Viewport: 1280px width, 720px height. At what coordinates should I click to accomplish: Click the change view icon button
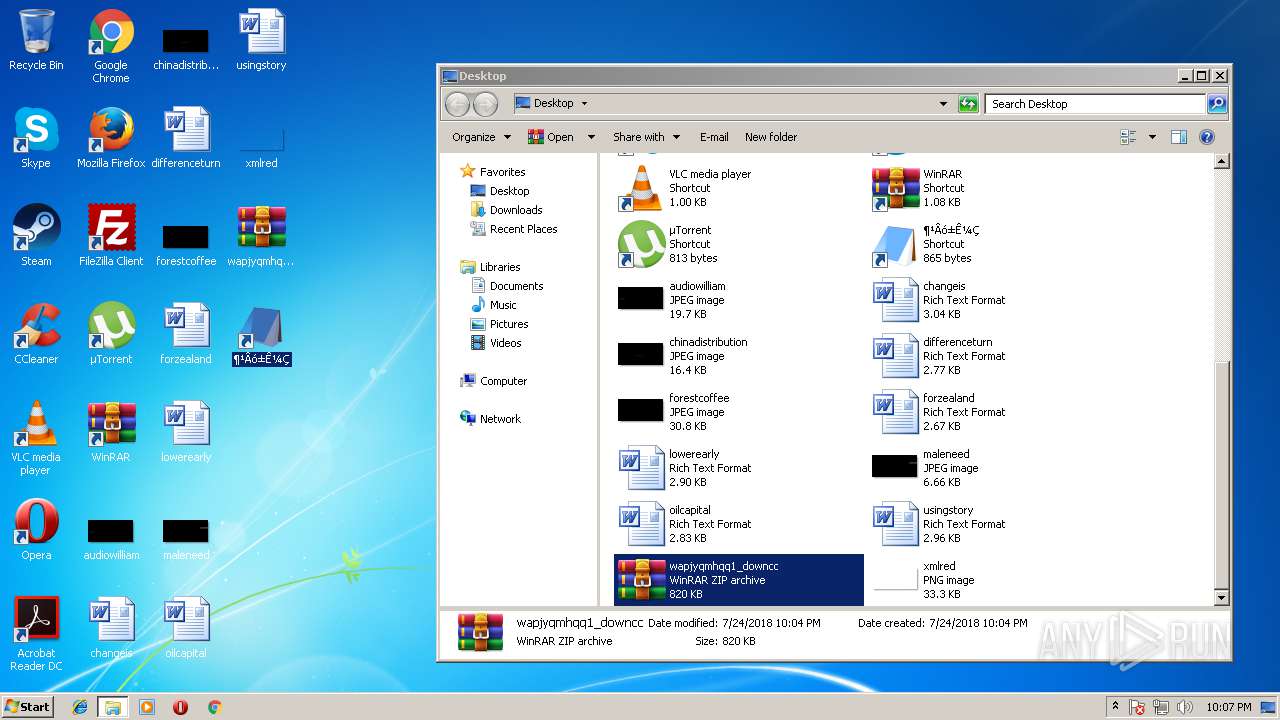[x=1129, y=137]
